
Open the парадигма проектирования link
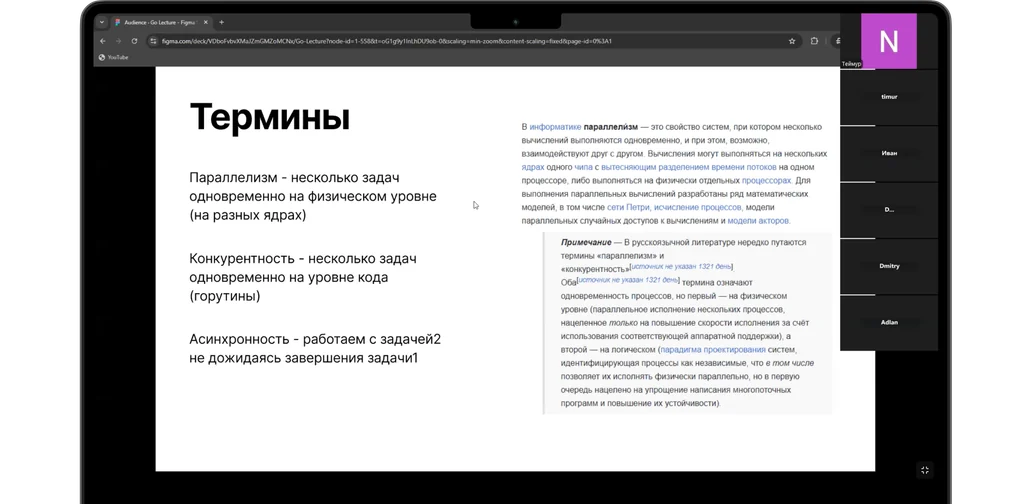pyautogui.click(x=713, y=349)
